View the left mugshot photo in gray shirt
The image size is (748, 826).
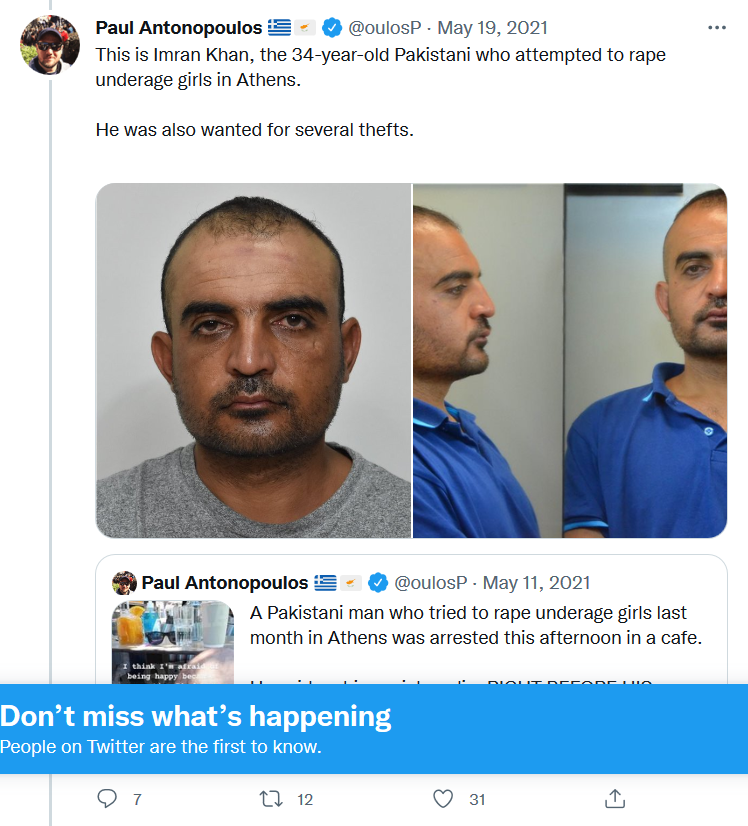253,360
